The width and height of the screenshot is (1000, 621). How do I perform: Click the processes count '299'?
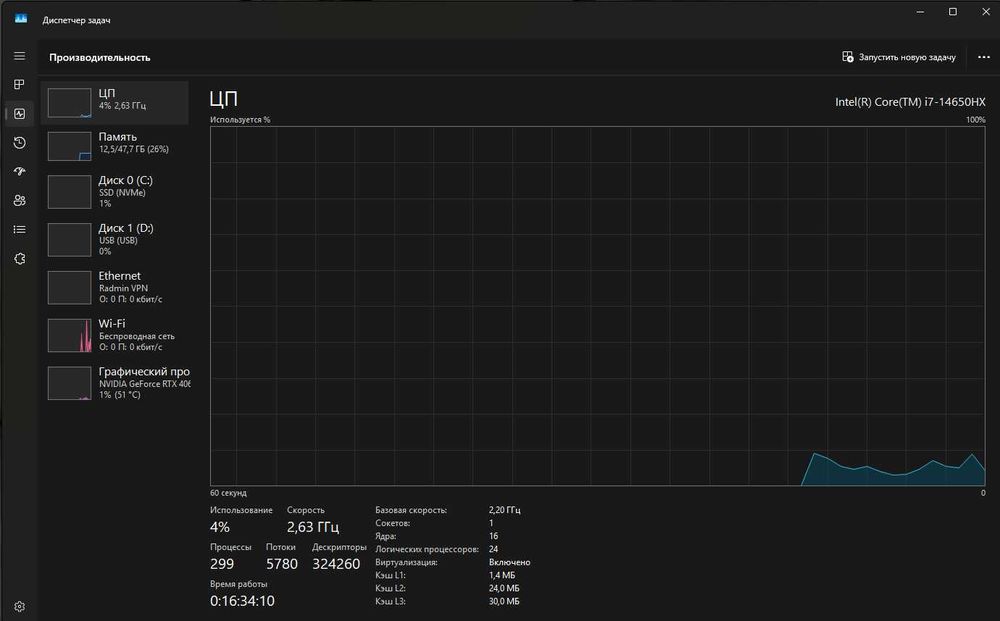point(222,564)
